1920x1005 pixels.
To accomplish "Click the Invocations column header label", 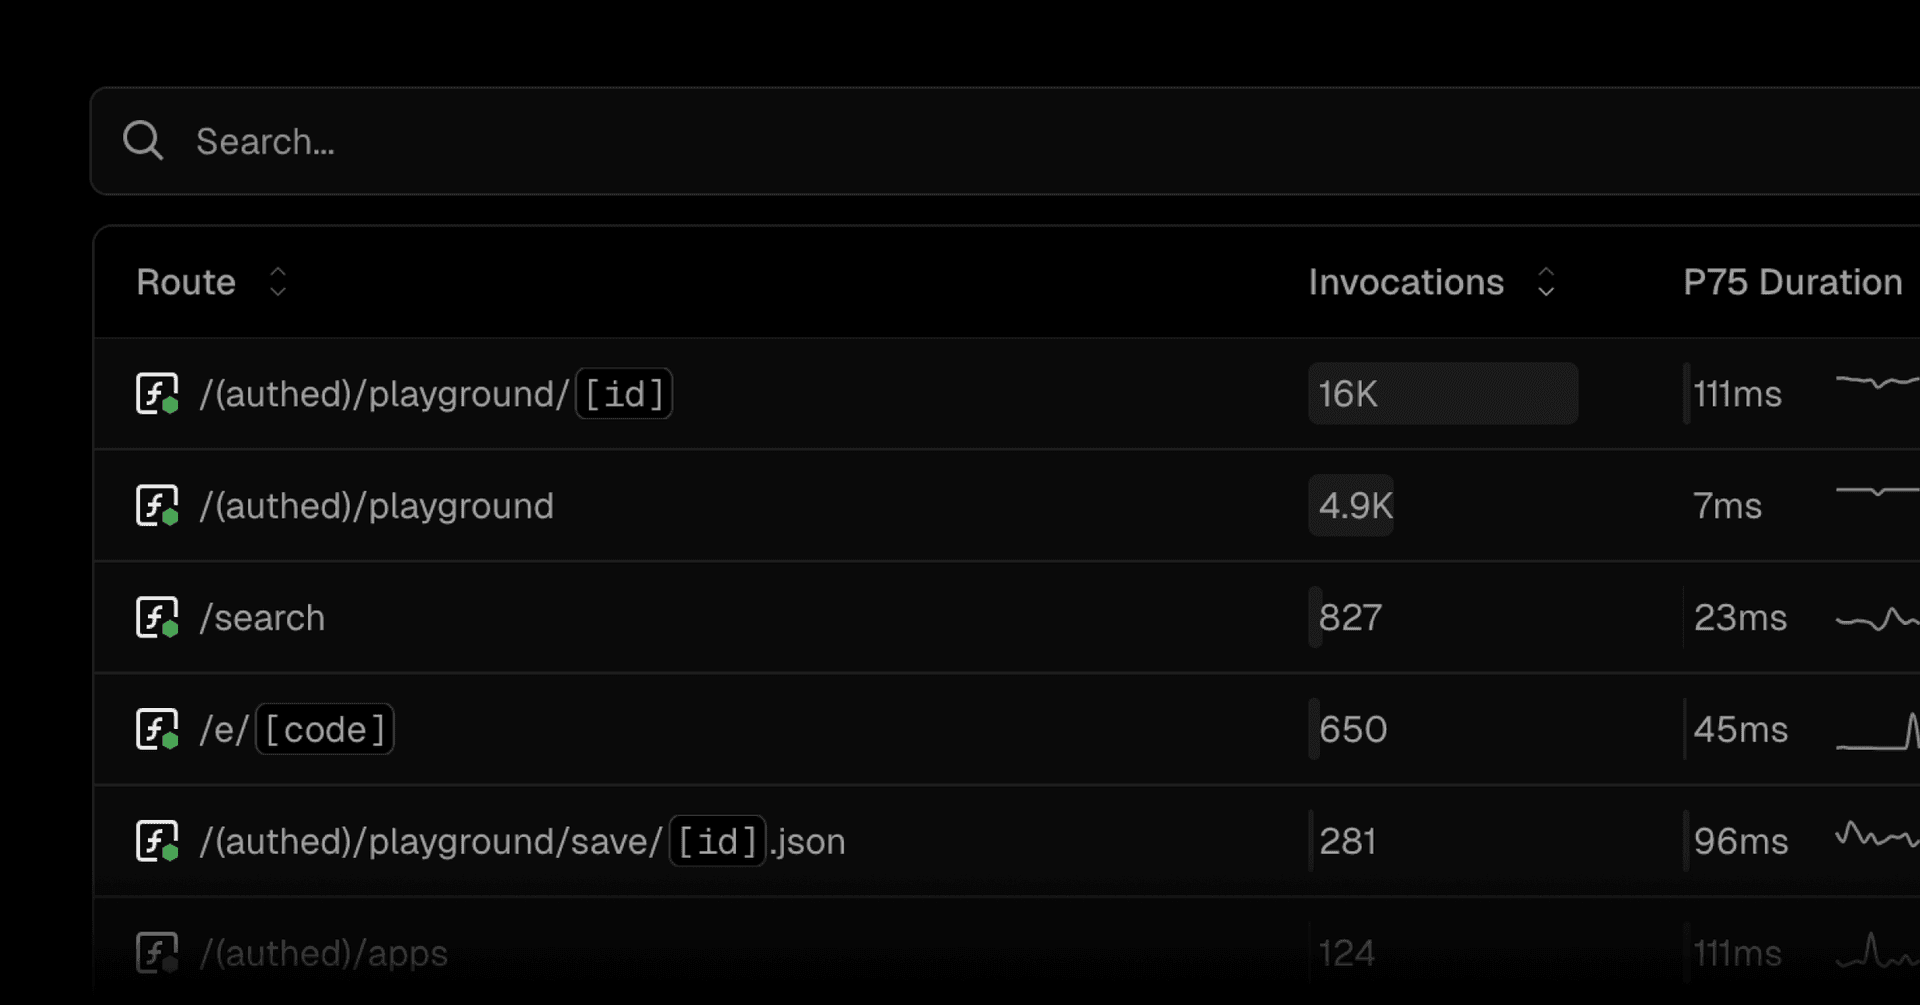I will tap(1406, 282).
